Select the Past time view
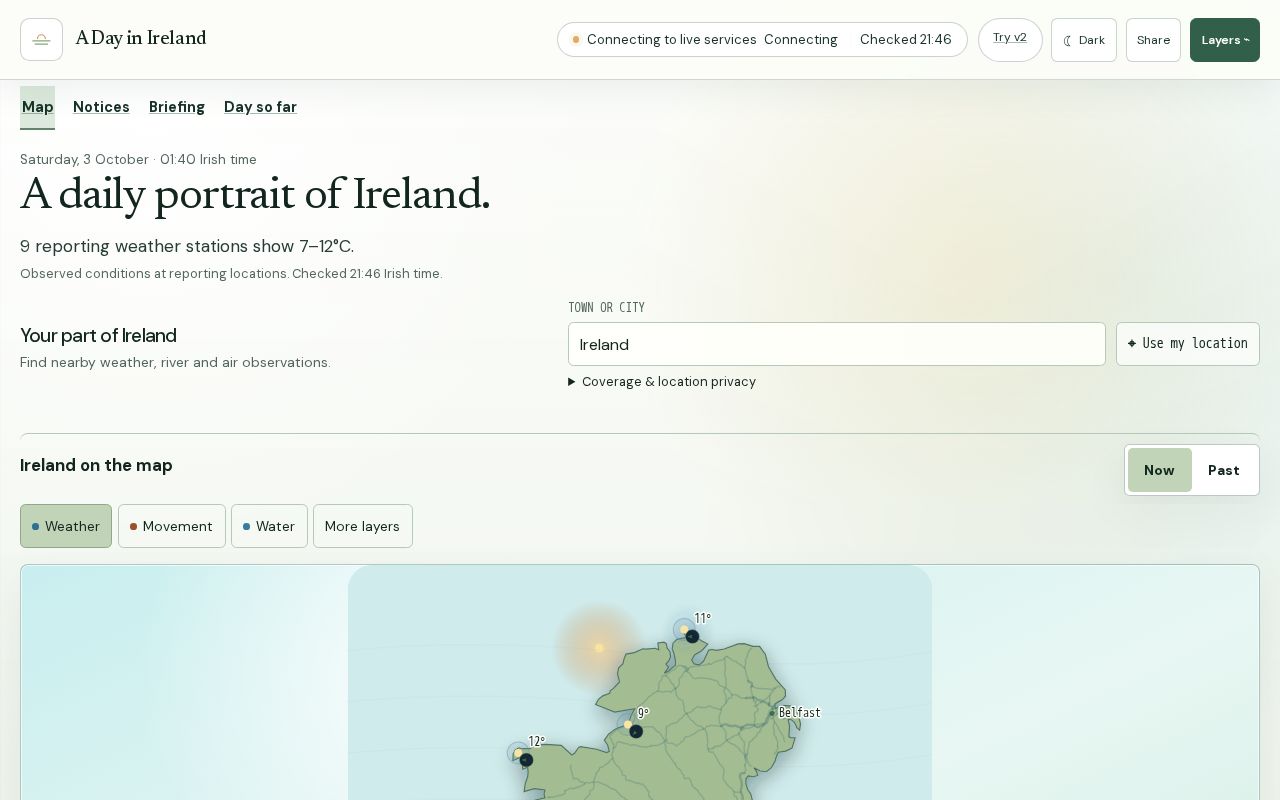The height and width of the screenshot is (800, 1280). pyautogui.click(x=1224, y=470)
